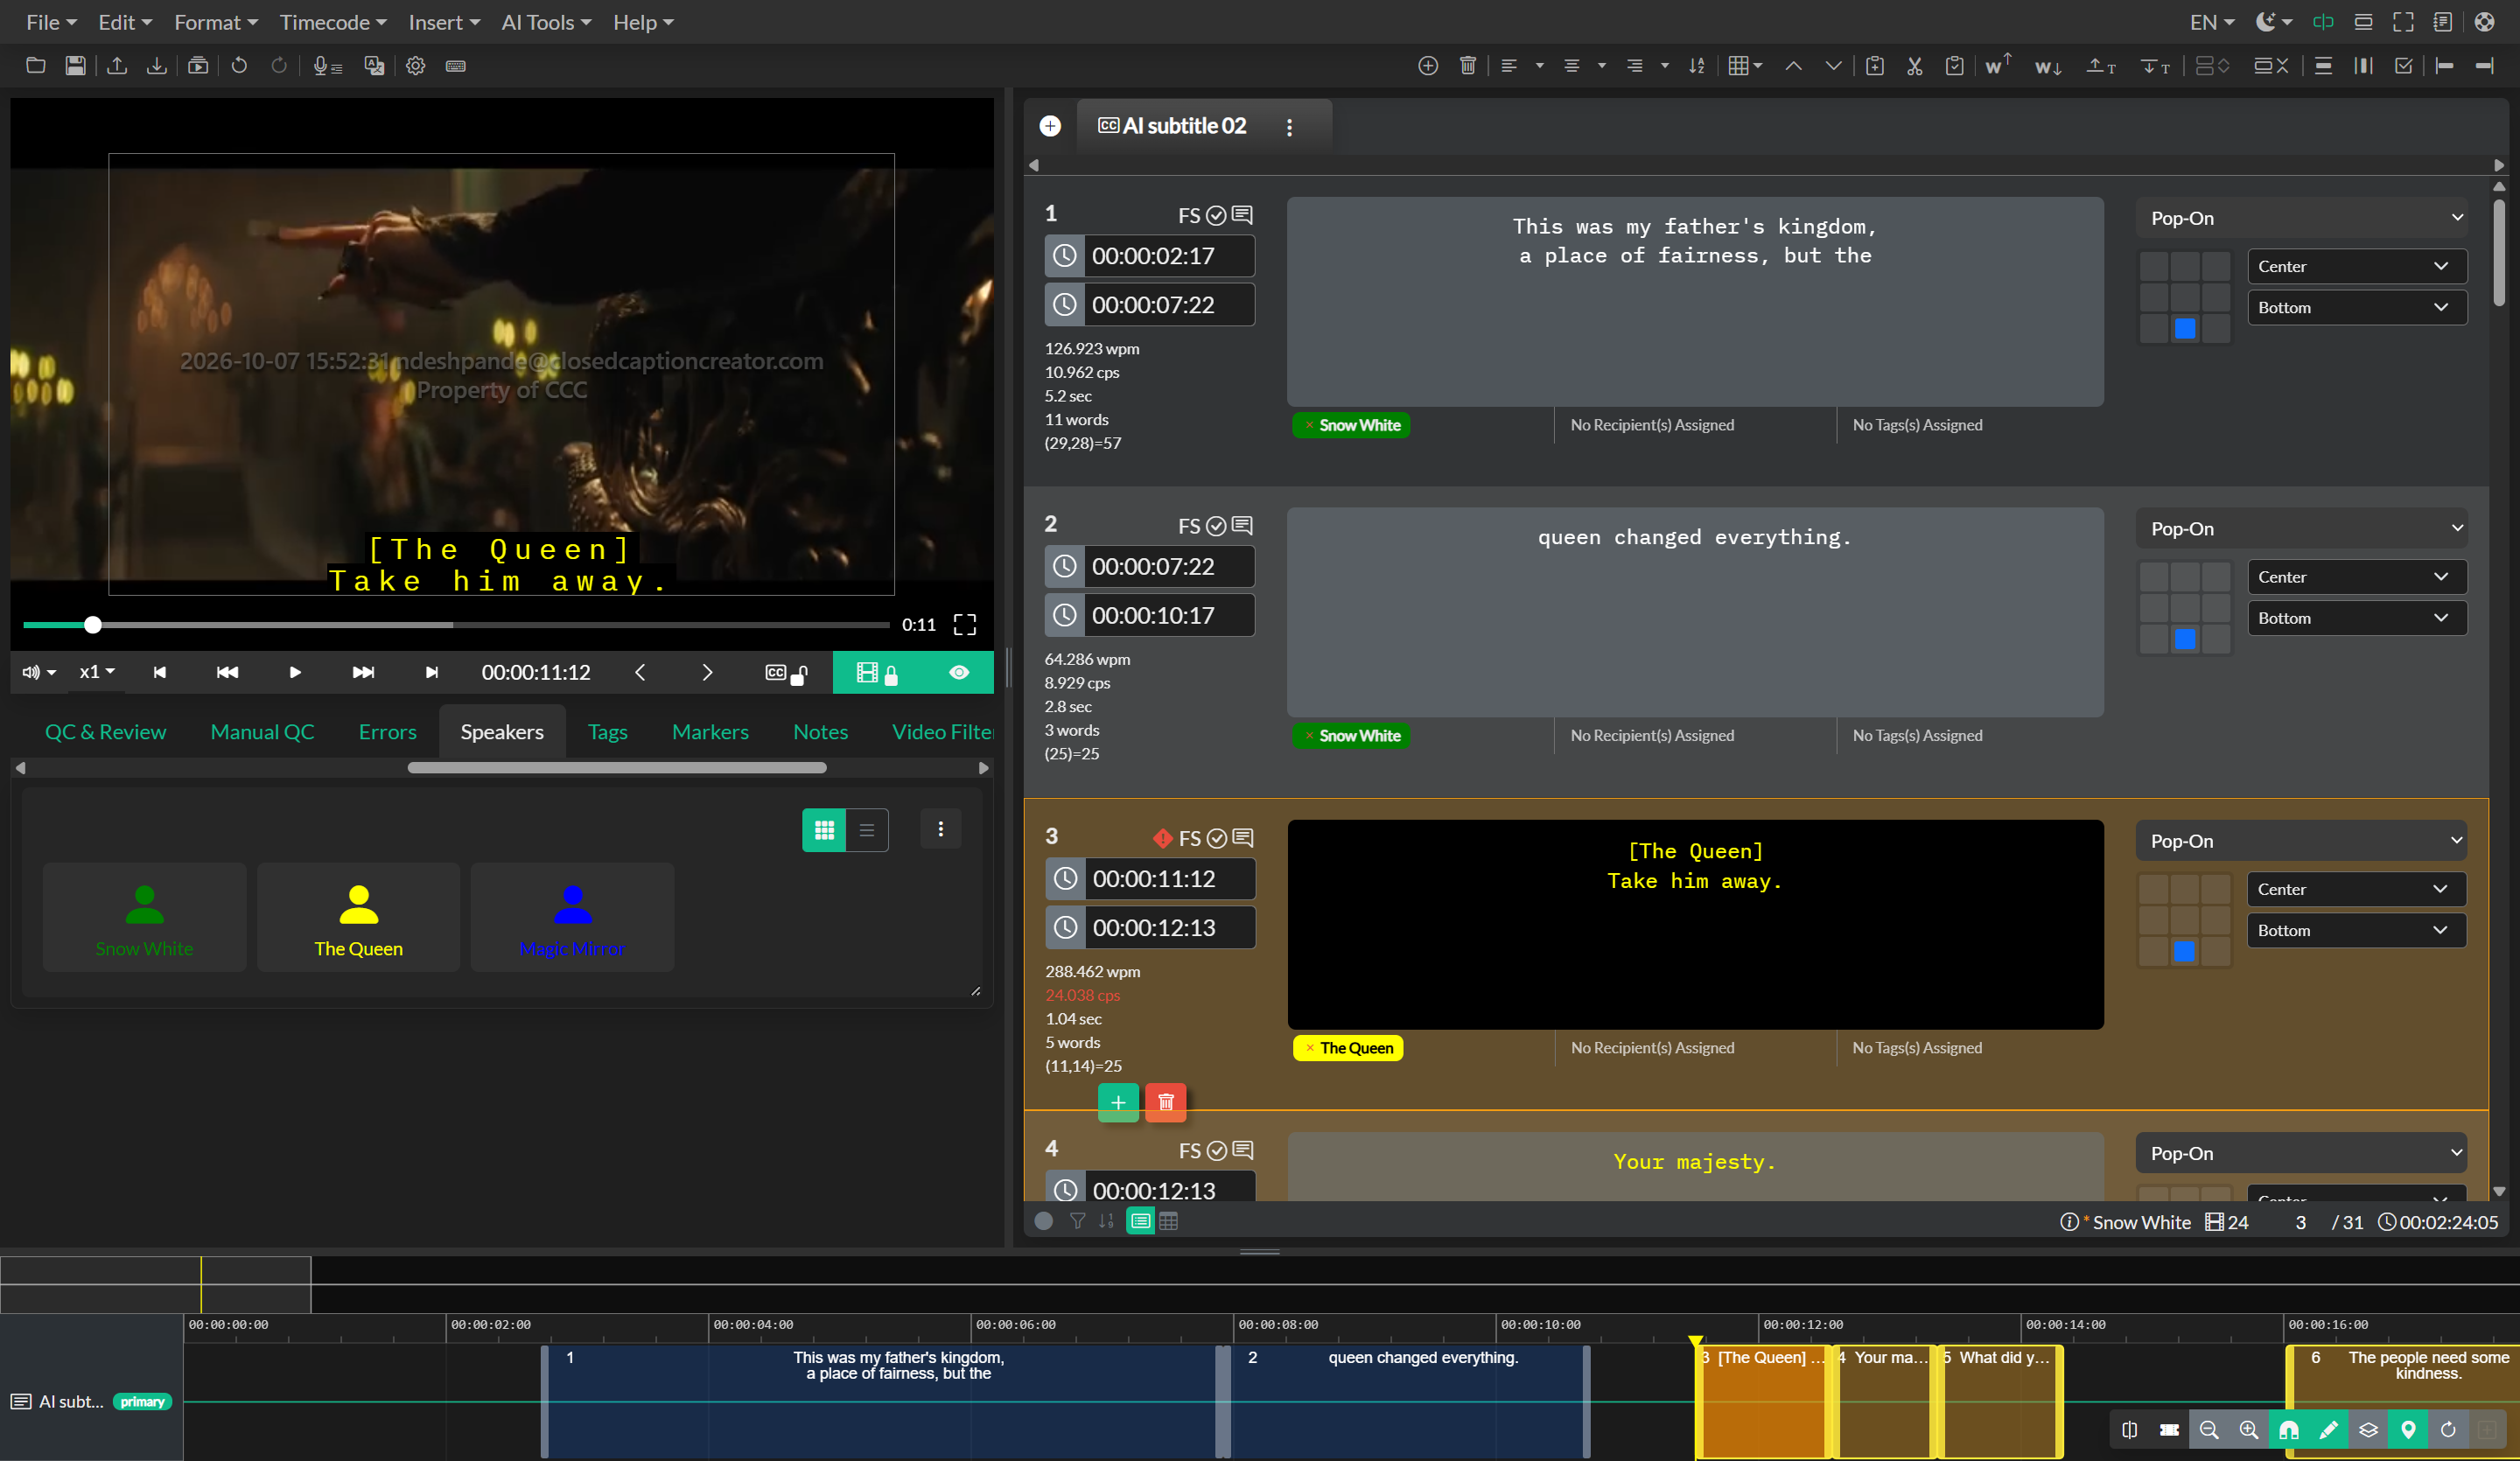Image resolution: width=2520 pixels, height=1461 pixels.
Task: Open the AI Tools menu
Action: pos(546,22)
